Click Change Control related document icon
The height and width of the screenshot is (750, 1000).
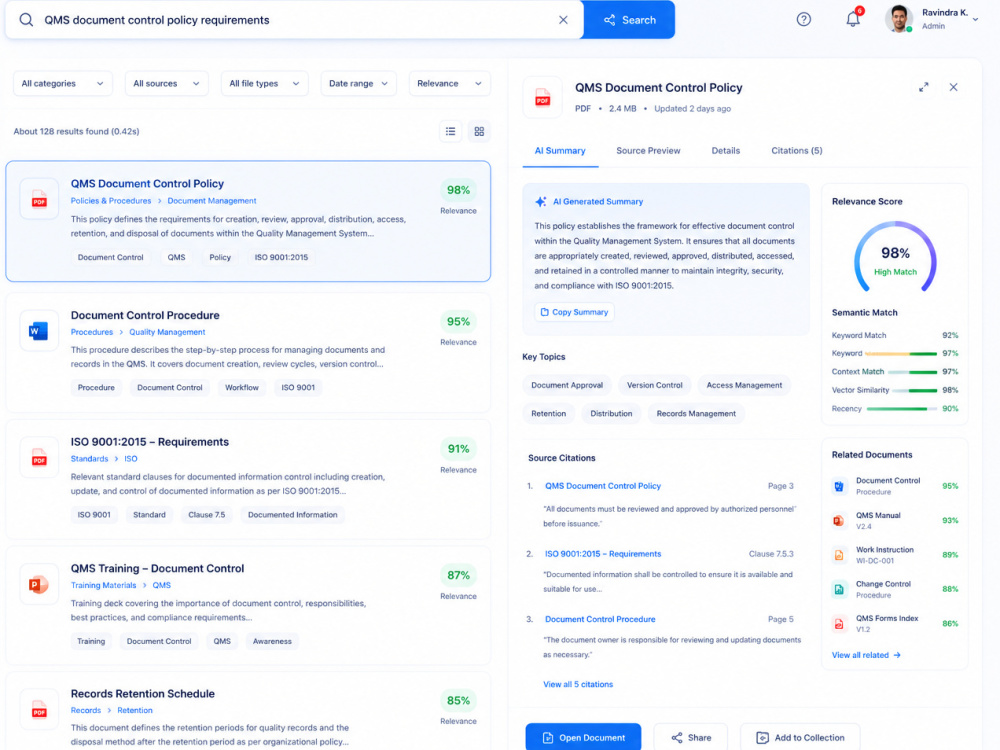coord(839,590)
